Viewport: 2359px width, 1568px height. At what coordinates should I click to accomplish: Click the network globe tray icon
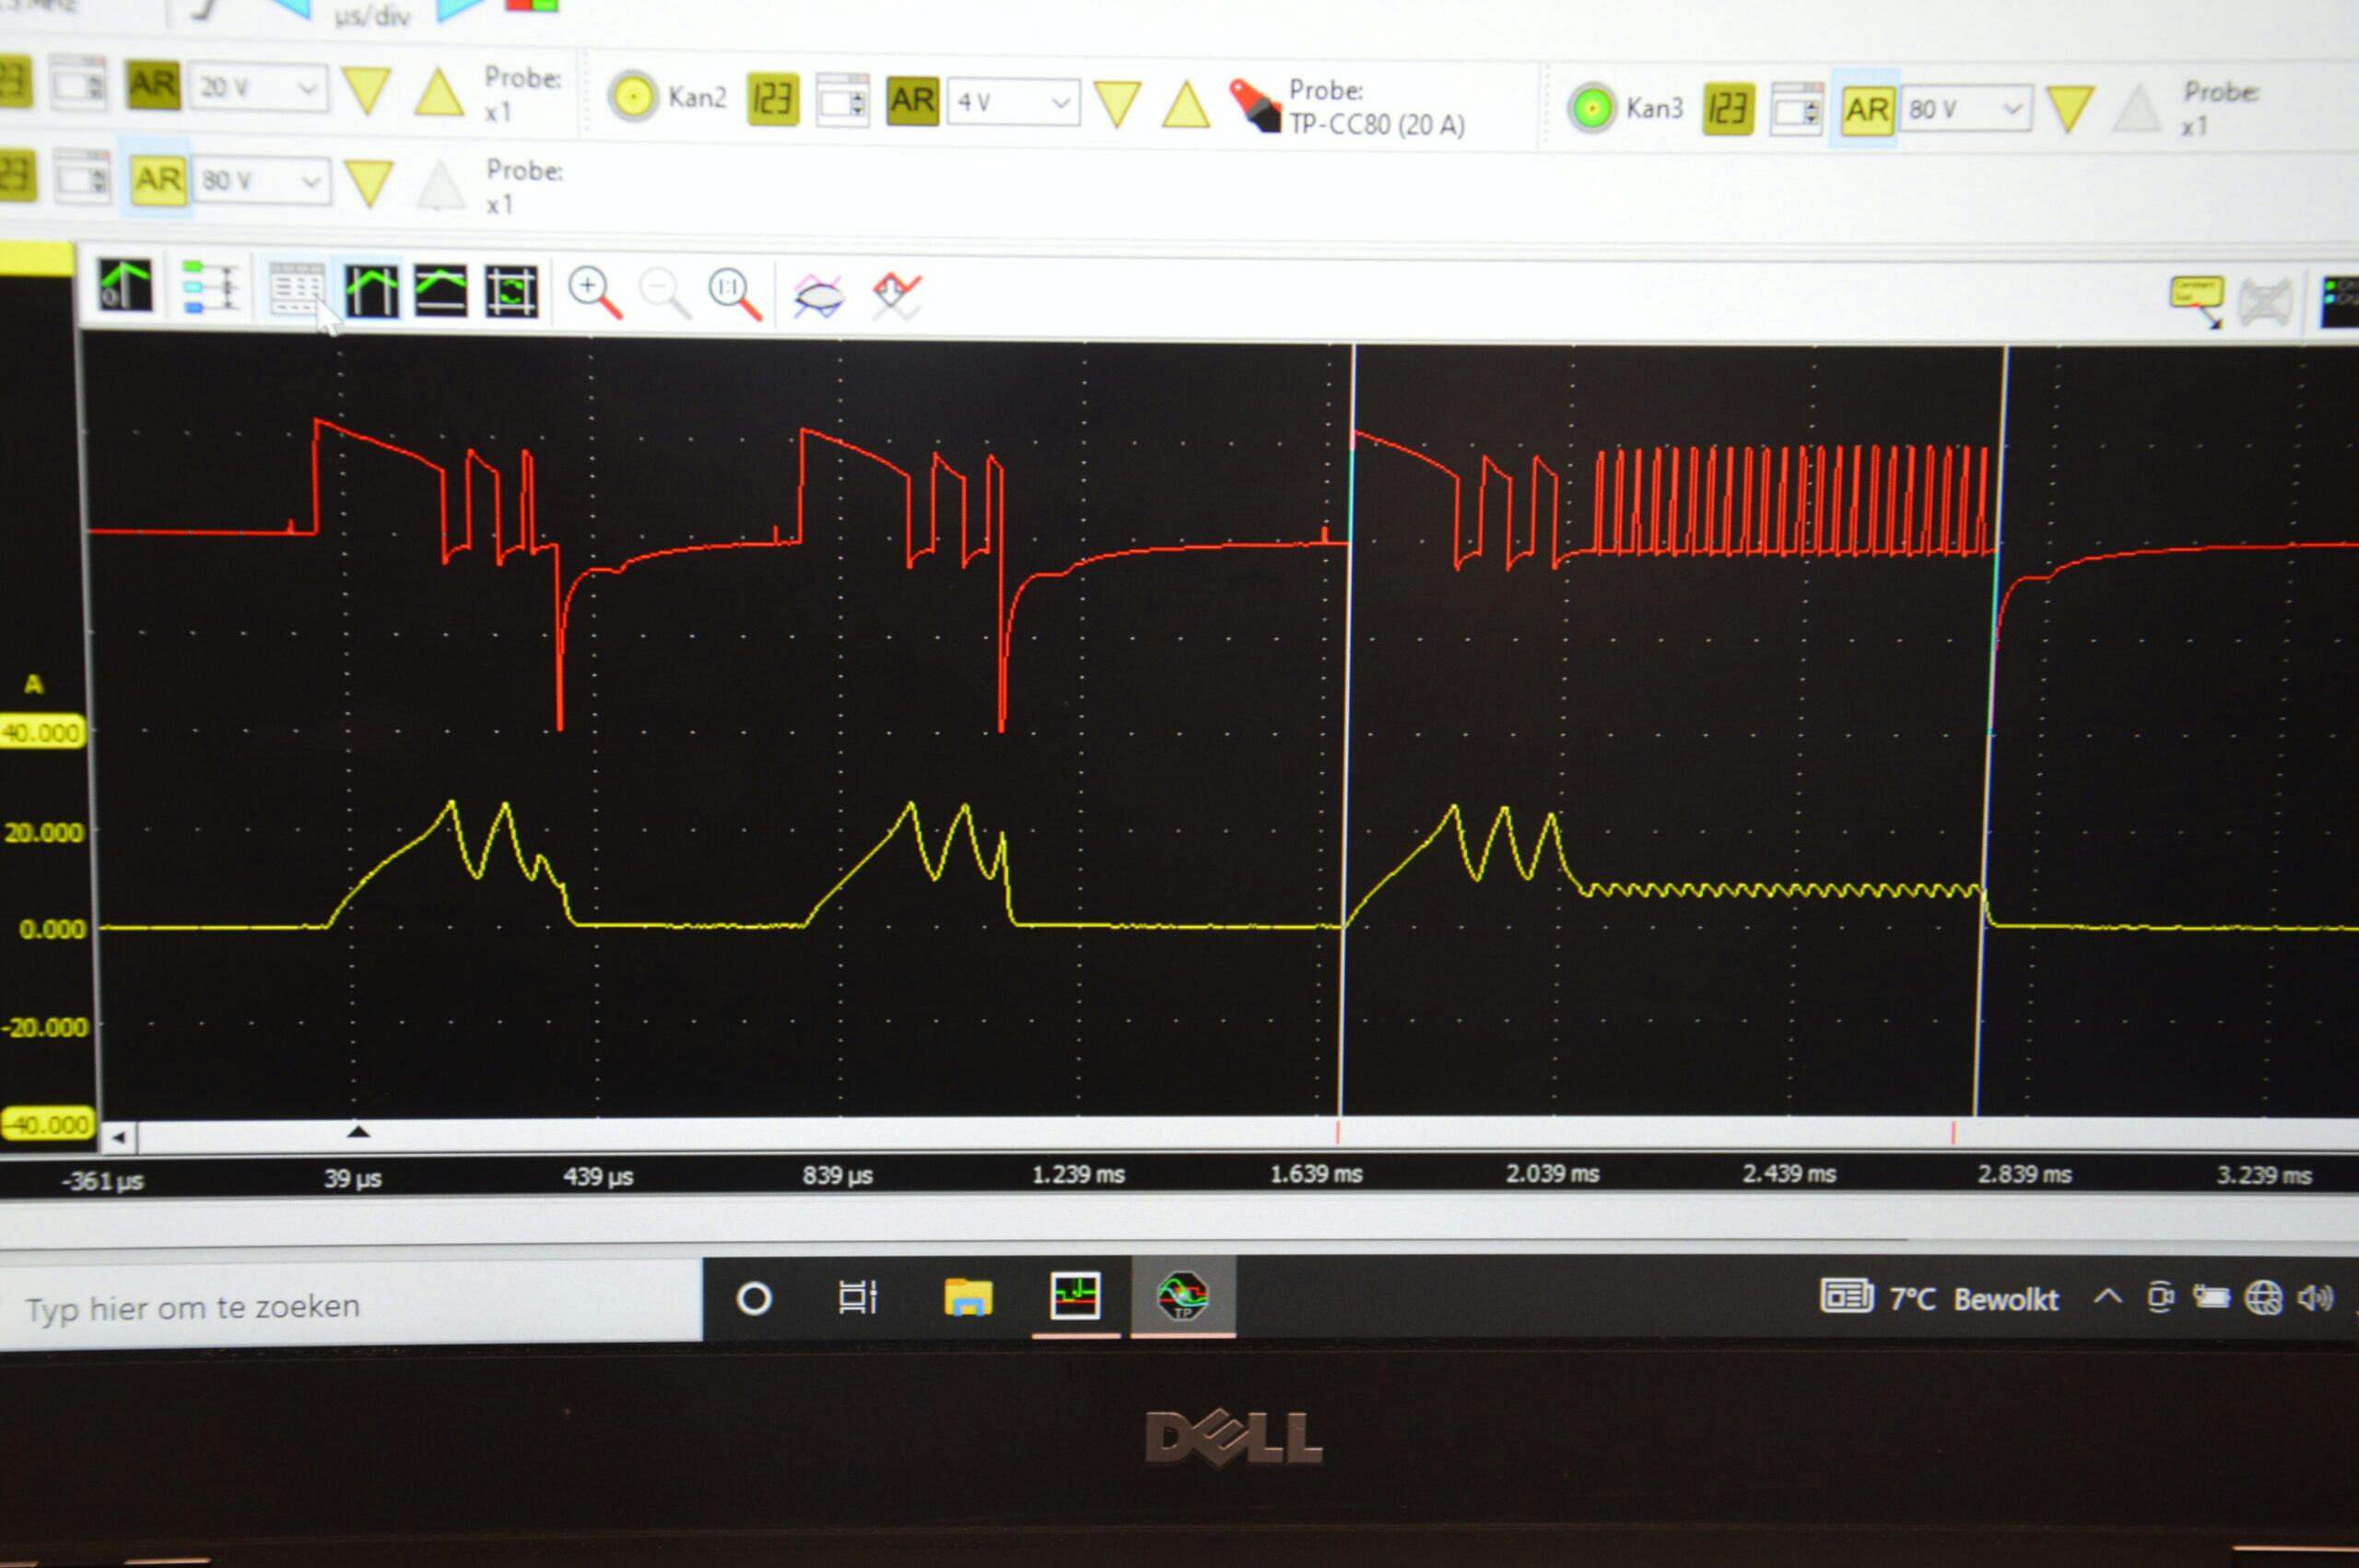(x=2263, y=1298)
